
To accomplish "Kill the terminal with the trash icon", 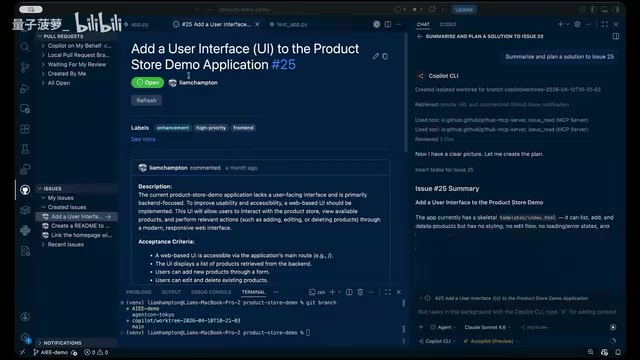I will pos(360,292).
